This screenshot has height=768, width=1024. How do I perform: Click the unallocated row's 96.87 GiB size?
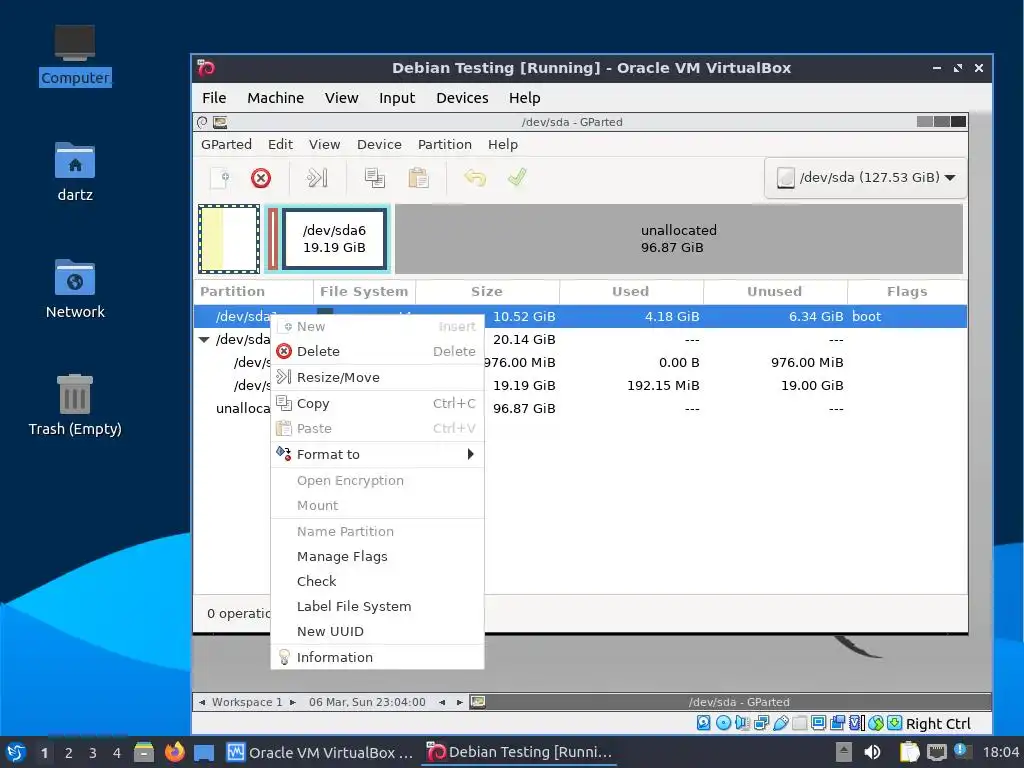coord(524,409)
